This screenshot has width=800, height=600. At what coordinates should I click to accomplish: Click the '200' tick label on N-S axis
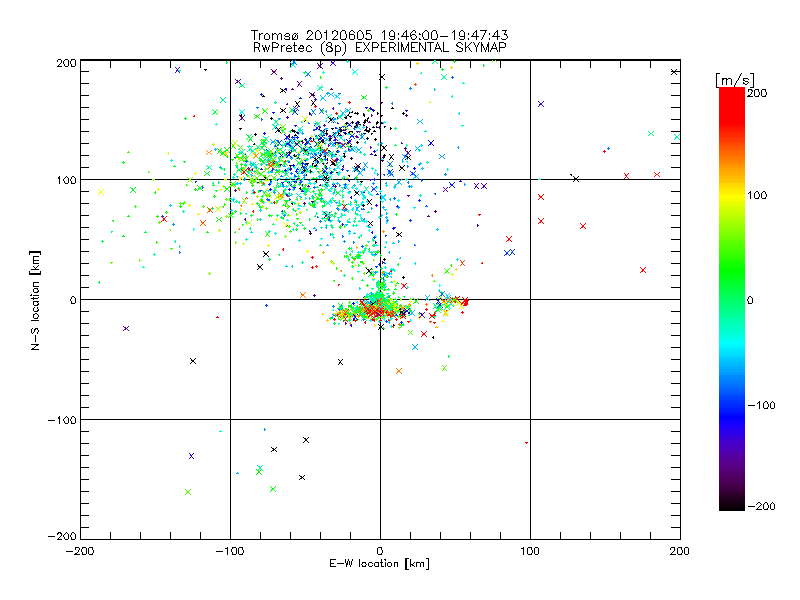(66, 63)
